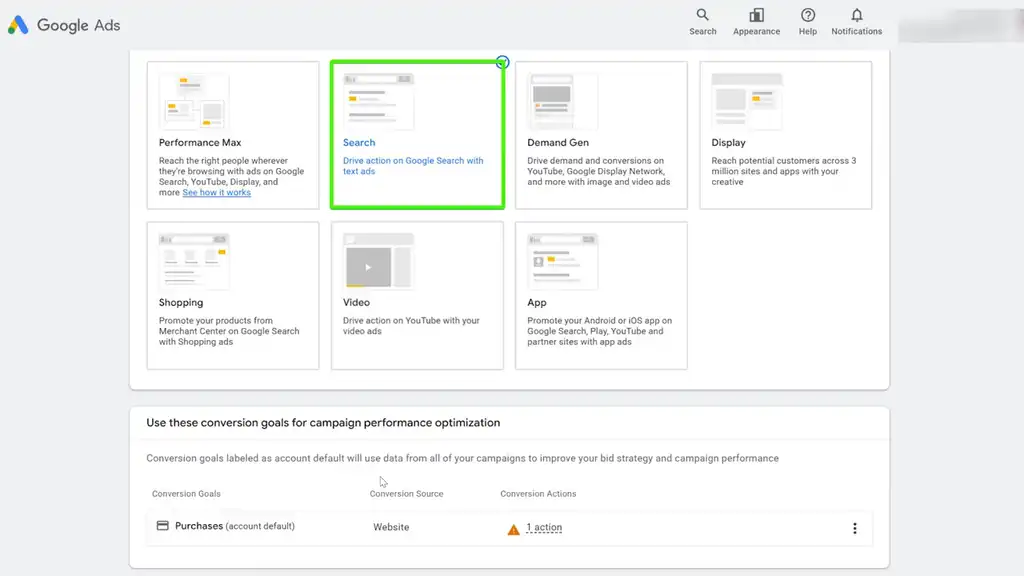The image size is (1024, 576).
Task: Select the App campaign title
Action: [537, 302]
